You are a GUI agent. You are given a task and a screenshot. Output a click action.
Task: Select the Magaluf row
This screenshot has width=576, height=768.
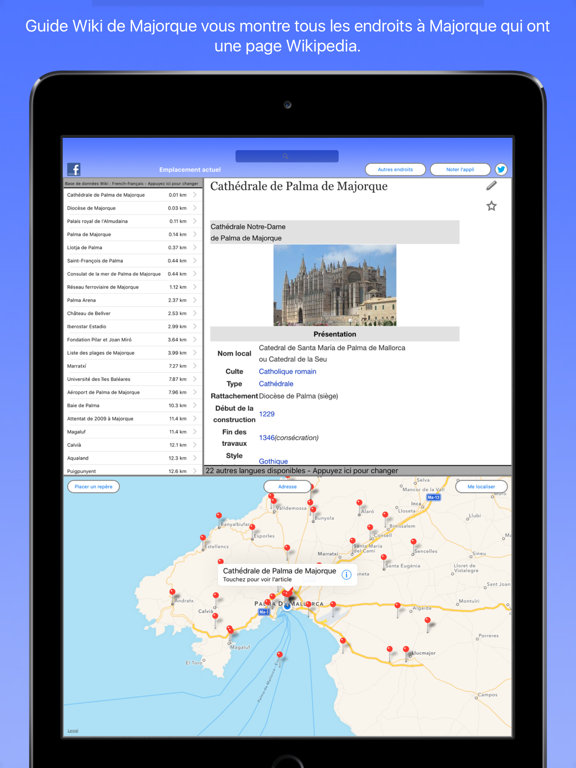pos(133,432)
